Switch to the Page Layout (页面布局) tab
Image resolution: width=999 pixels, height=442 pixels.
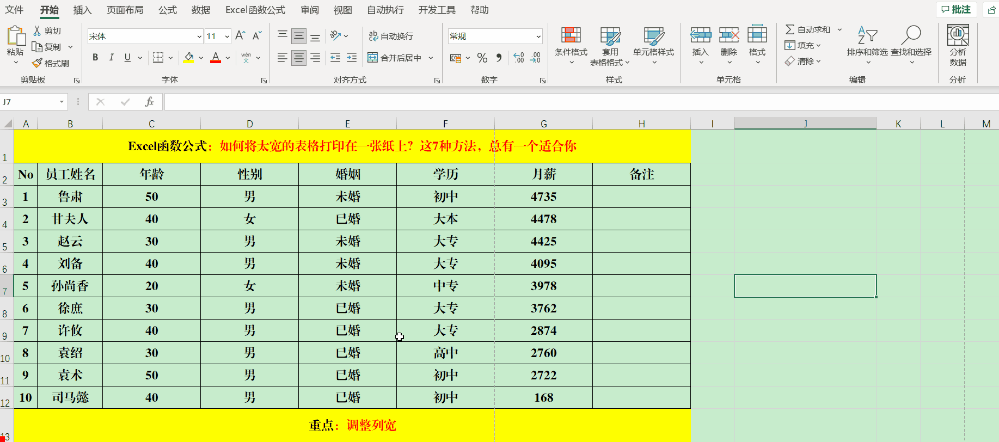[x=124, y=9]
